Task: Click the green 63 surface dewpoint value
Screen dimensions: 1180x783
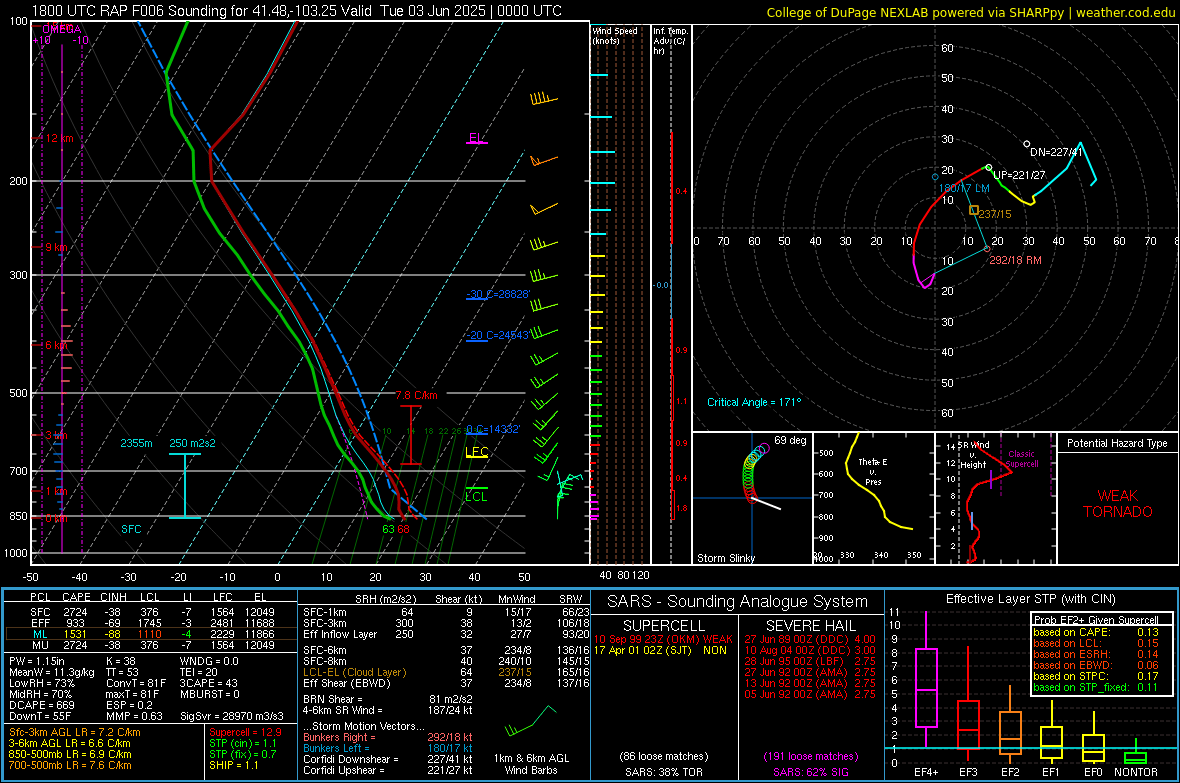Action: tap(388, 529)
